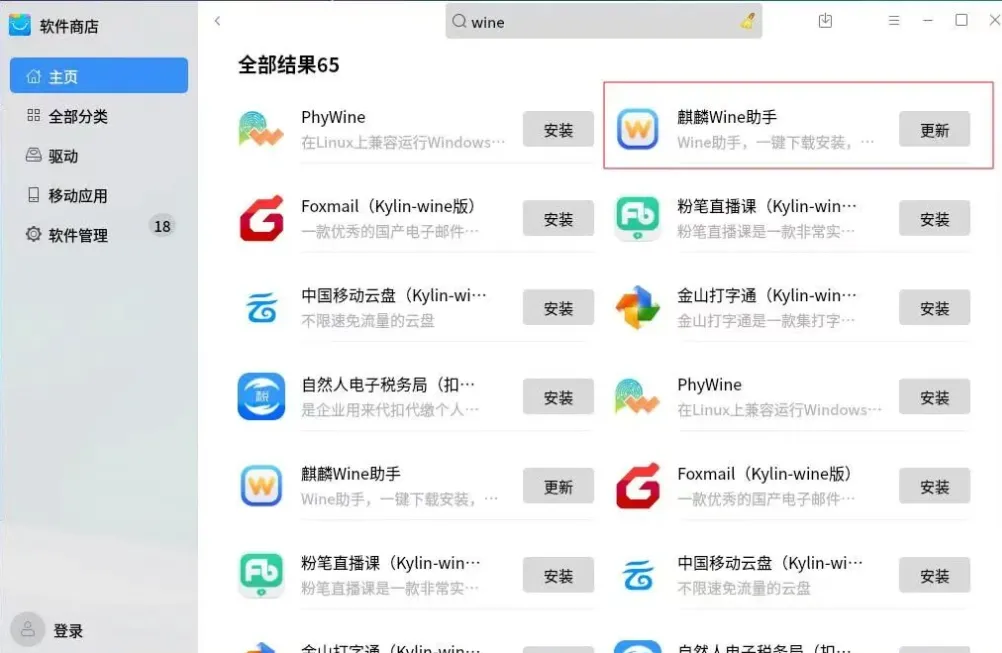This screenshot has width=1002, height=653.
Task: Open the hamburger menu in title bar
Action: point(894,20)
